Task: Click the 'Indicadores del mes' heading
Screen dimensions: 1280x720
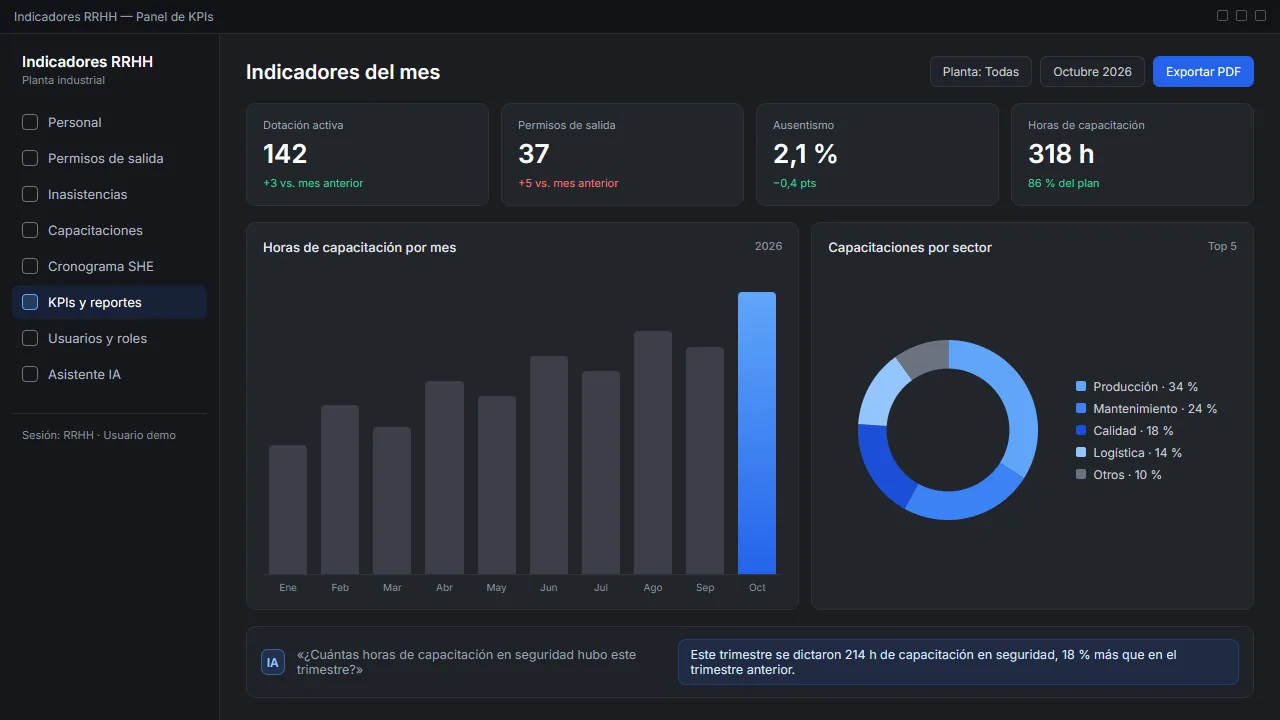Action: pyautogui.click(x=343, y=72)
